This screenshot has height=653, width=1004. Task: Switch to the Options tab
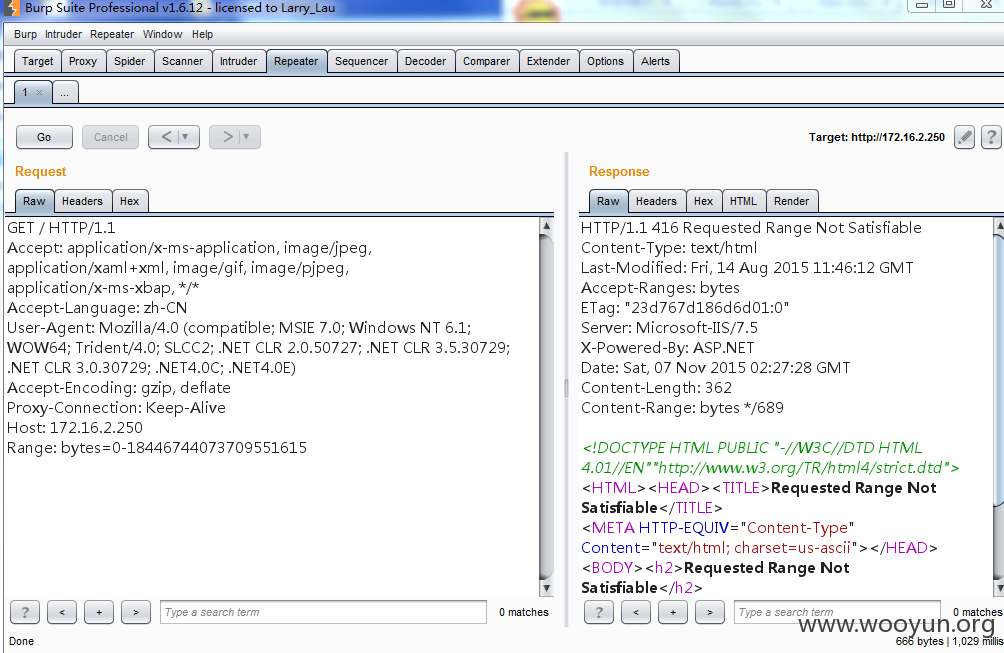[605, 61]
